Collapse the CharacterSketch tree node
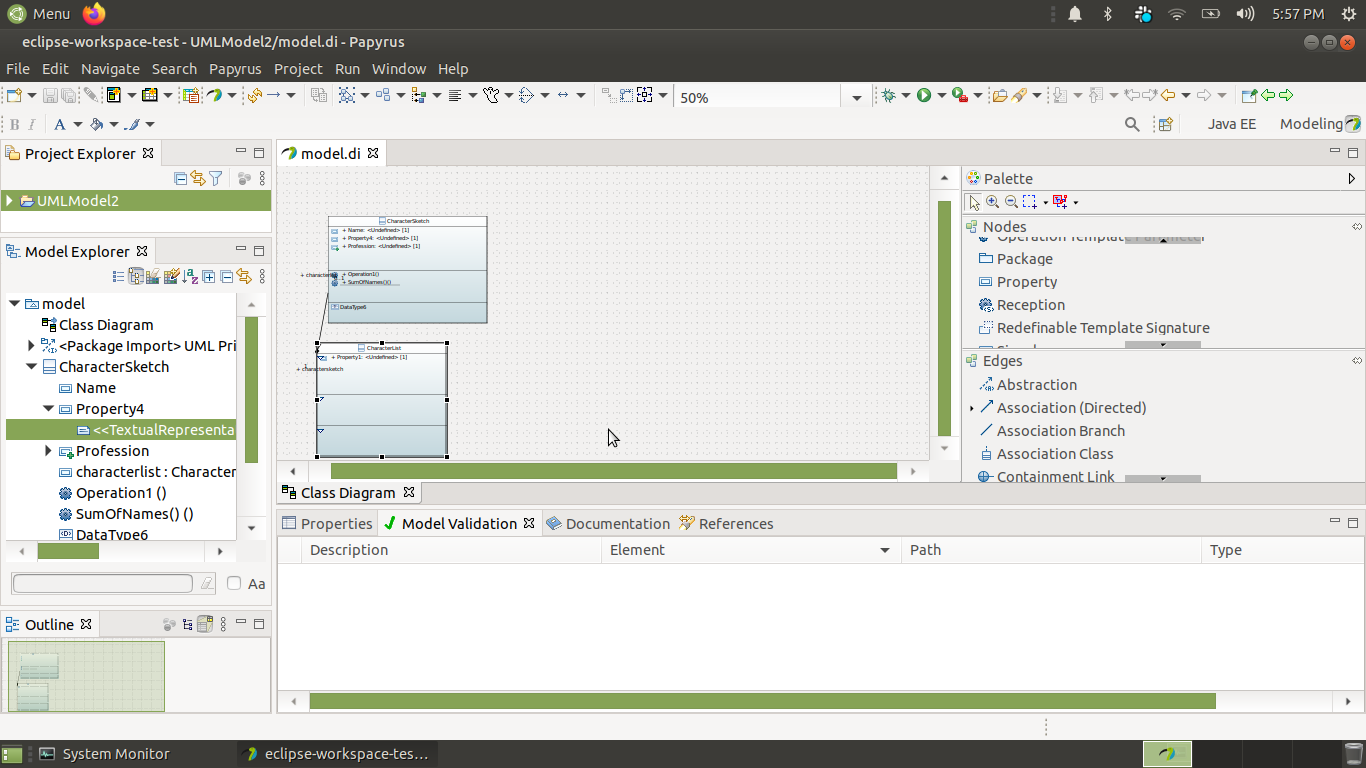Viewport: 1366px width, 768px height. tap(31, 366)
